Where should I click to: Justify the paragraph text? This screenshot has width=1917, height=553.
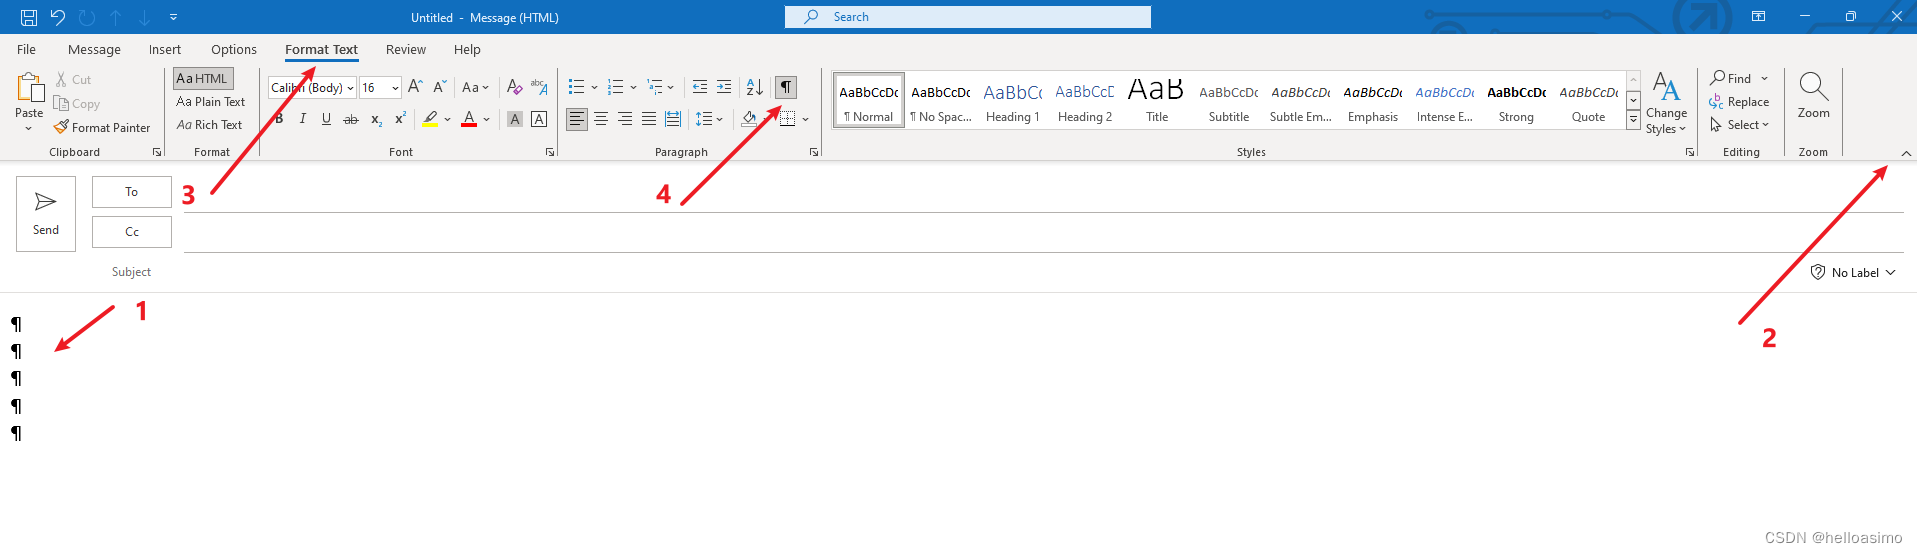coord(649,119)
